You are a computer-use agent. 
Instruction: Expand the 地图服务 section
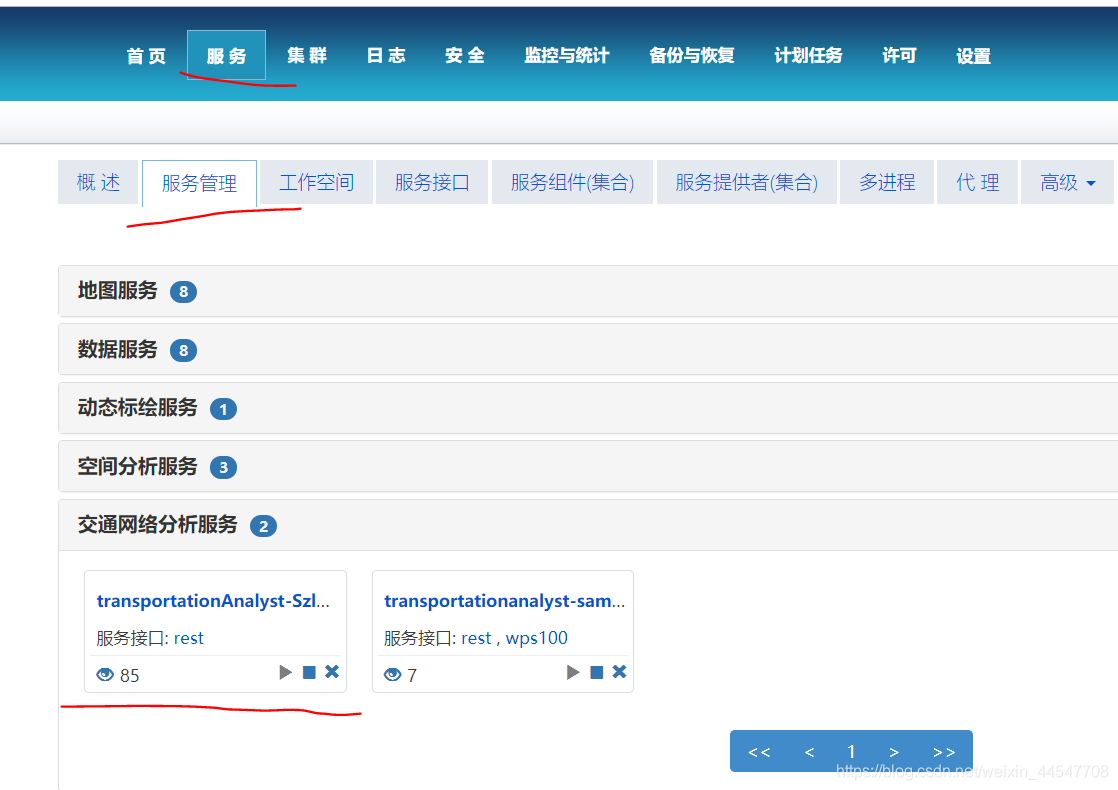tap(588, 291)
